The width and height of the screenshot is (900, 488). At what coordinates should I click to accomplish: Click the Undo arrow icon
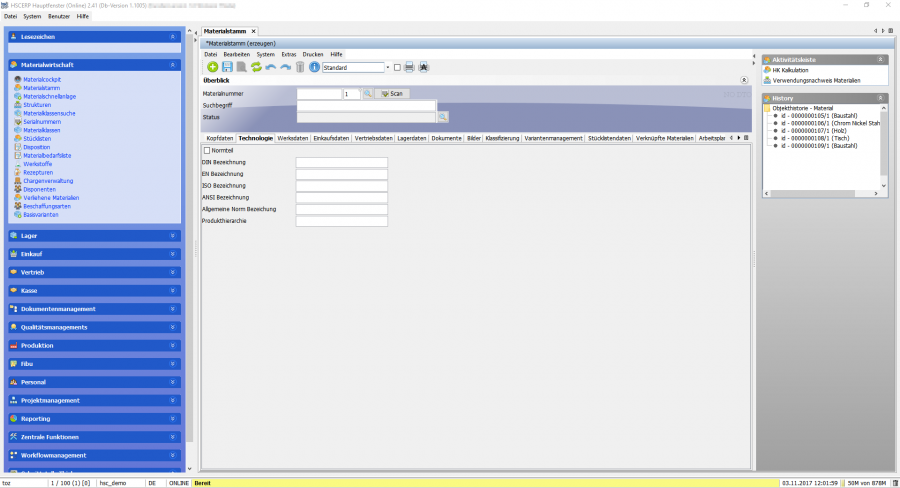(271, 67)
